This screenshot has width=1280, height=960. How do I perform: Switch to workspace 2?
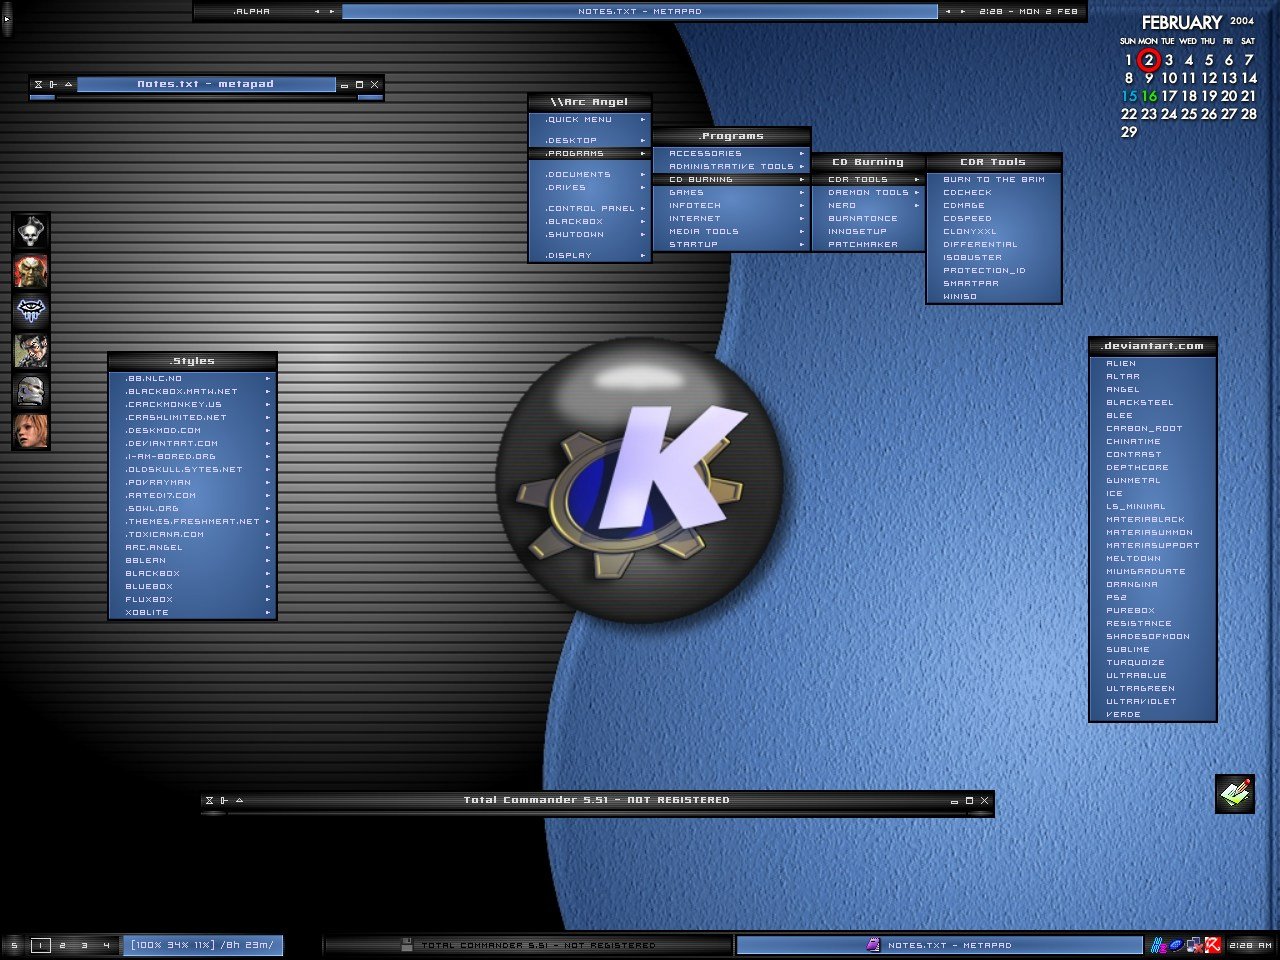pos(62,945)
